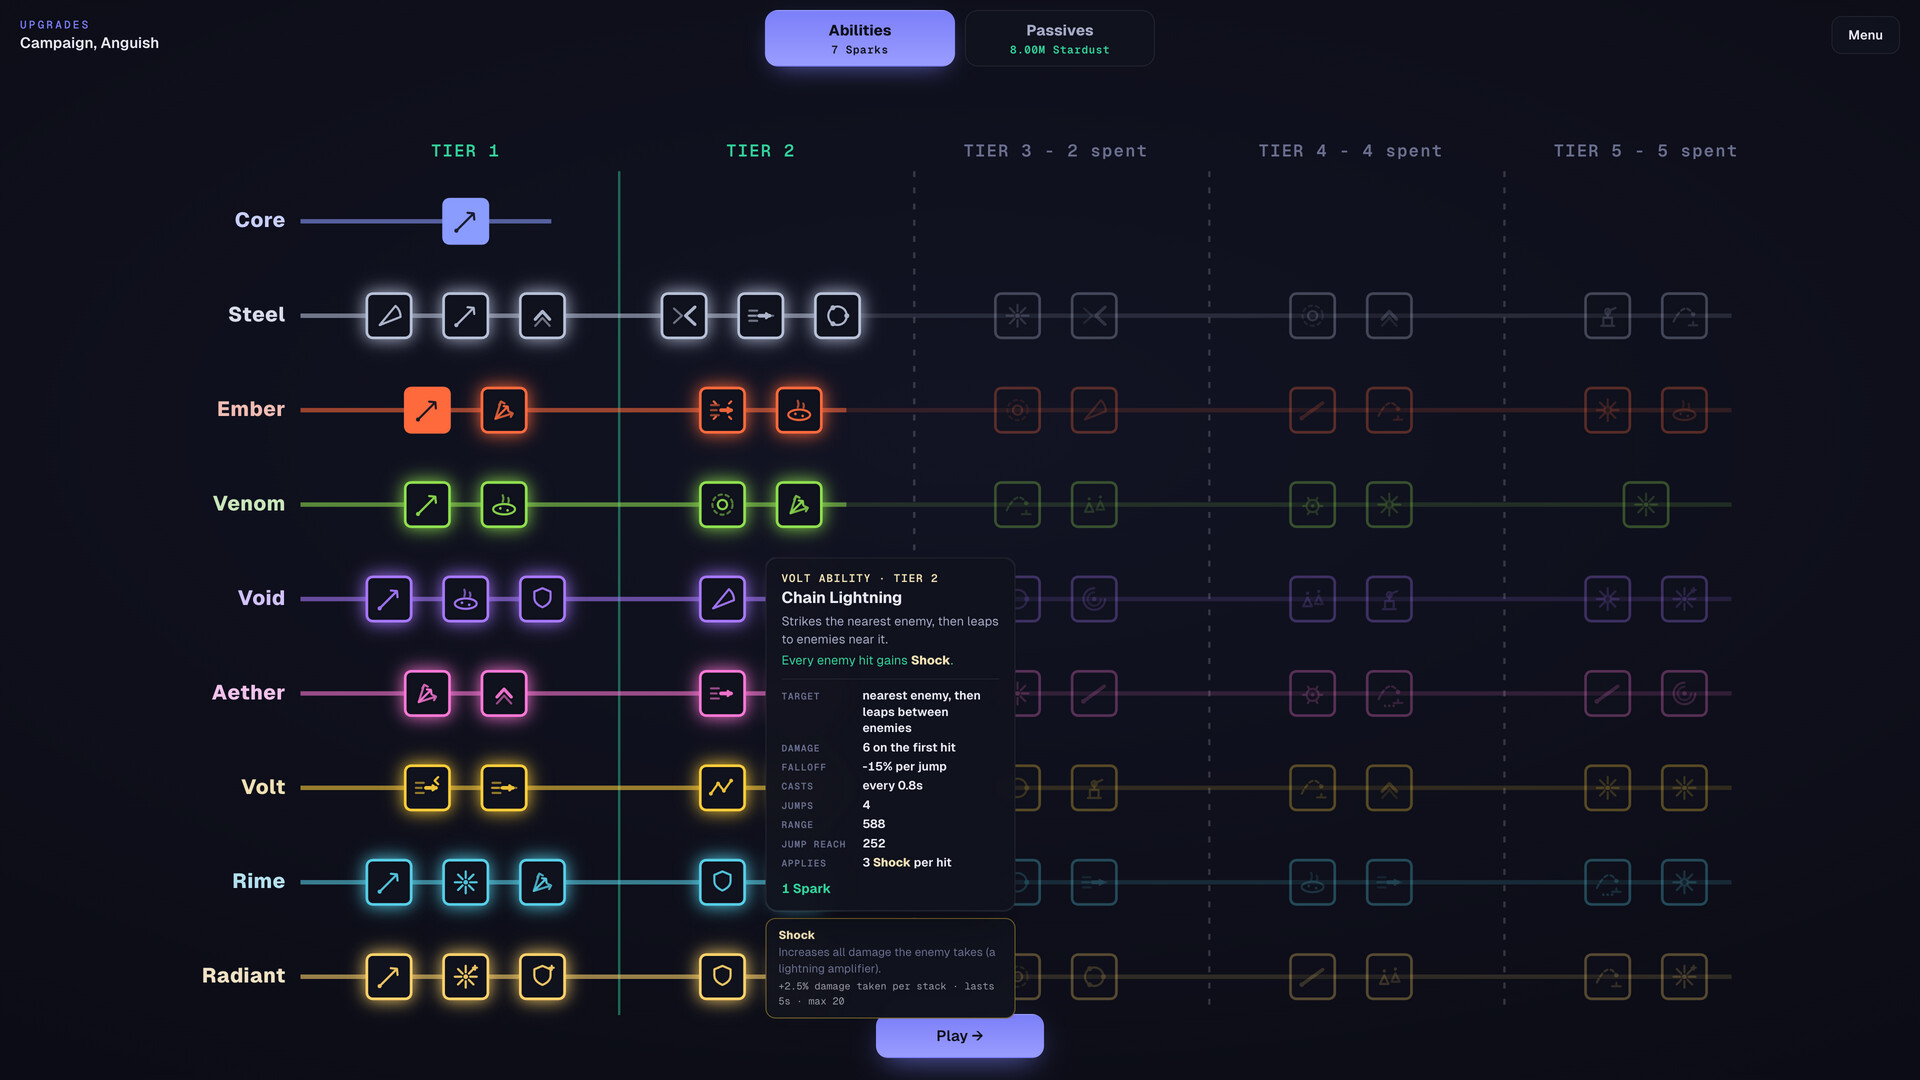Image resolution: width=1920 pixels, height=1080 pixels.
Task: Select the locked Ember Tier 4 slash icon
Action: click(1312, 410)
